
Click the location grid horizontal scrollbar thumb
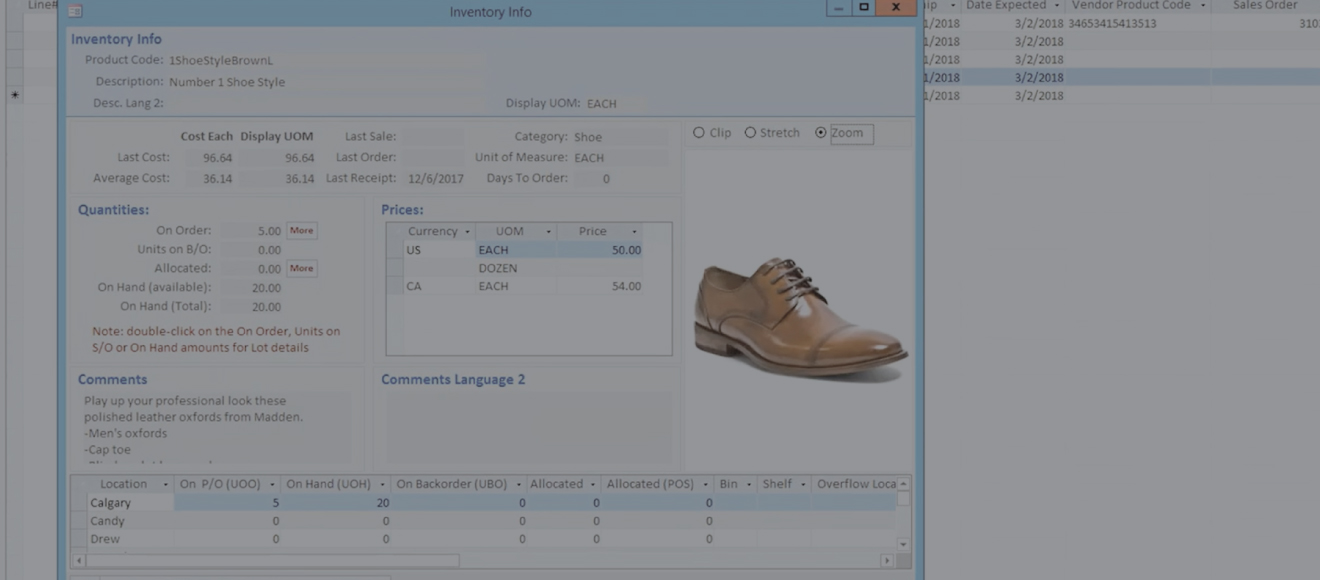tap(270, 561)
